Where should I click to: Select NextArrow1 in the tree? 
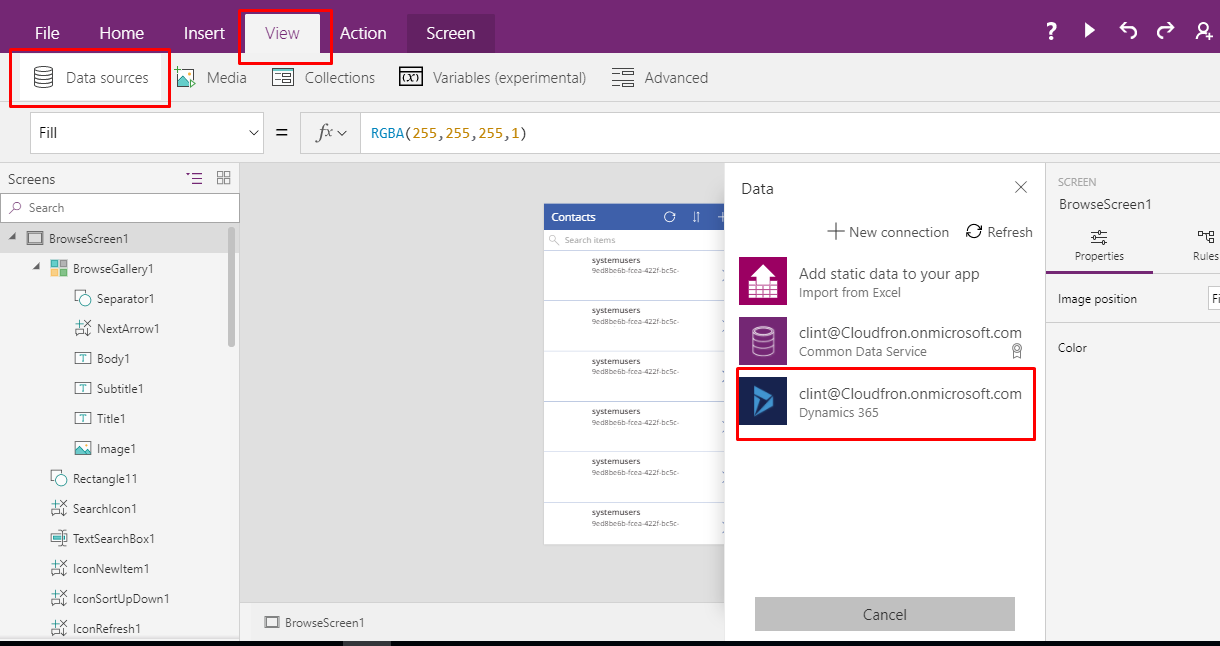point(128,329)
